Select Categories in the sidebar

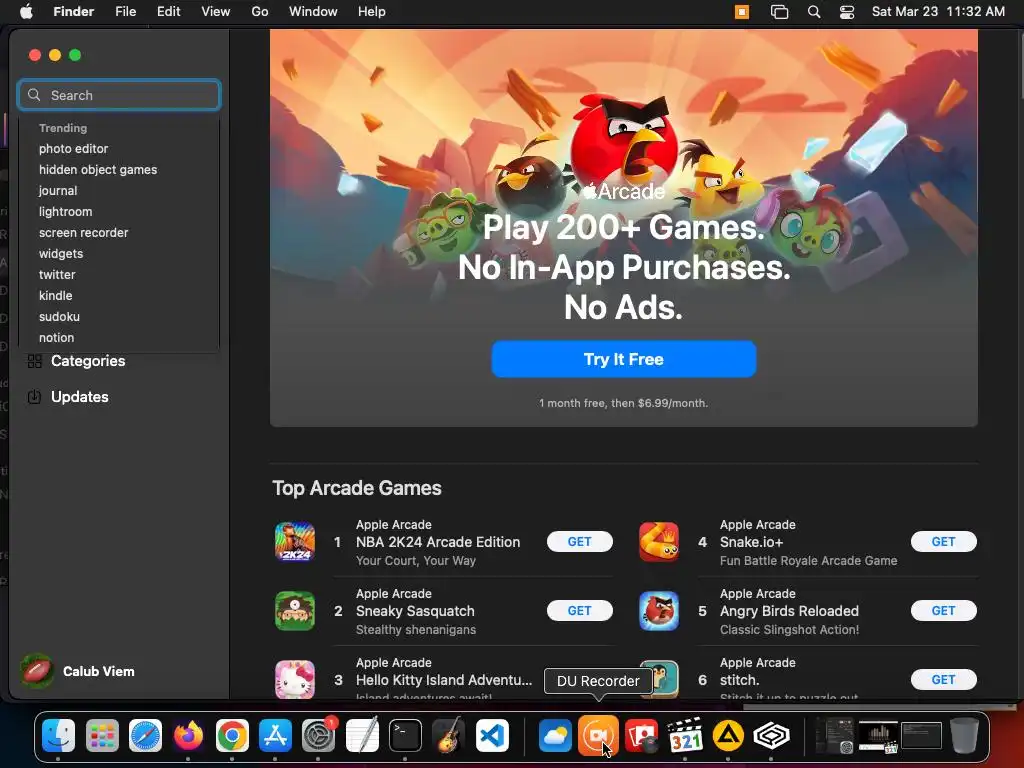click(x=88, y=361)
